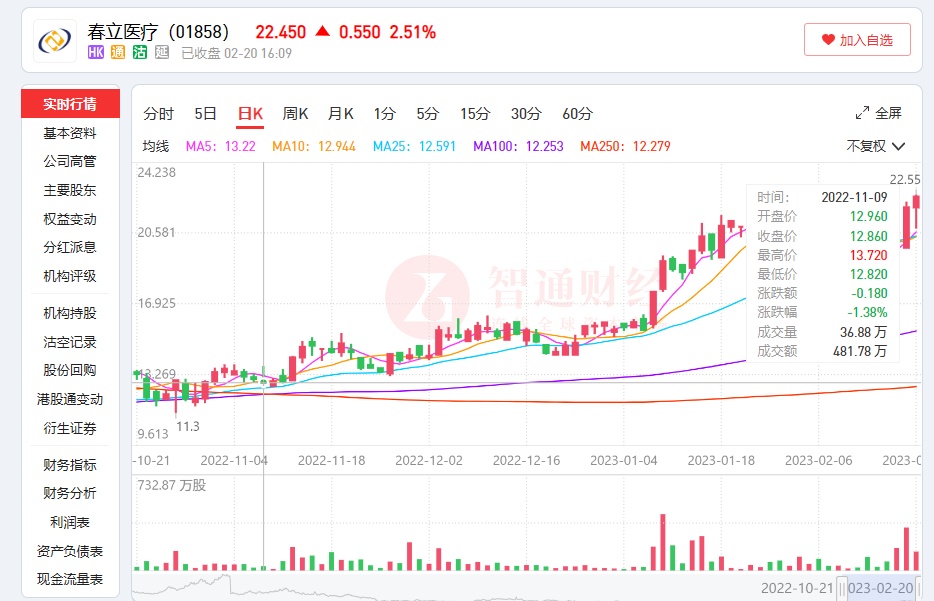Click the 均线 moving average label
934x601 pixels.
[x=156, y=147]
